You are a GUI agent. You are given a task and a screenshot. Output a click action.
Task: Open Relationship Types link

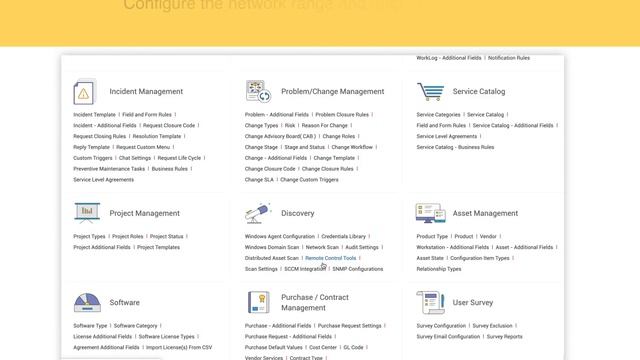(x=439, y=269)
